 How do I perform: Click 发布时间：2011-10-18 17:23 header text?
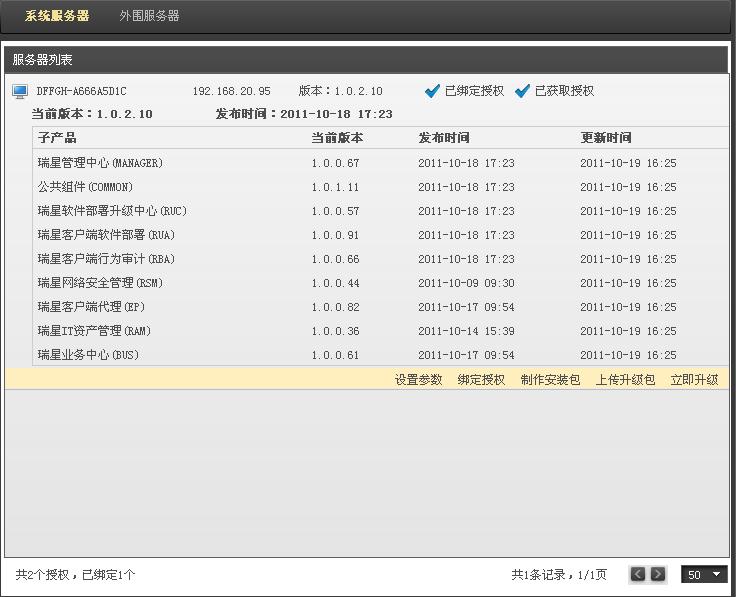tap(304, 114)
